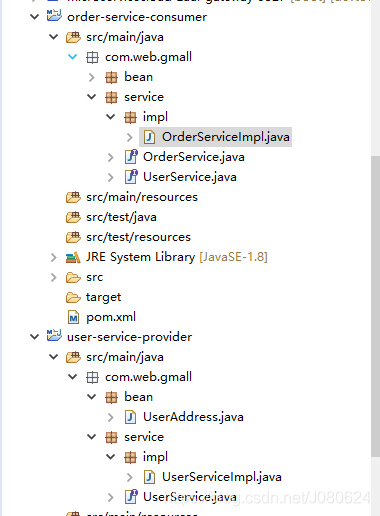Click the src/main/resources folder icon
Viewport: 380px width, 516px height.
(x=73, y=197)
